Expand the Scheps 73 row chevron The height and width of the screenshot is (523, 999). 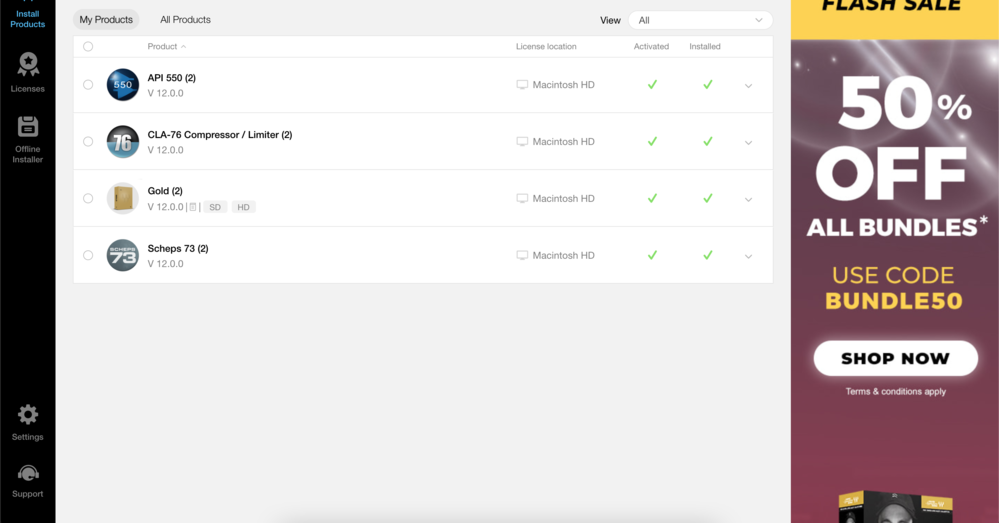click(748, 257)
